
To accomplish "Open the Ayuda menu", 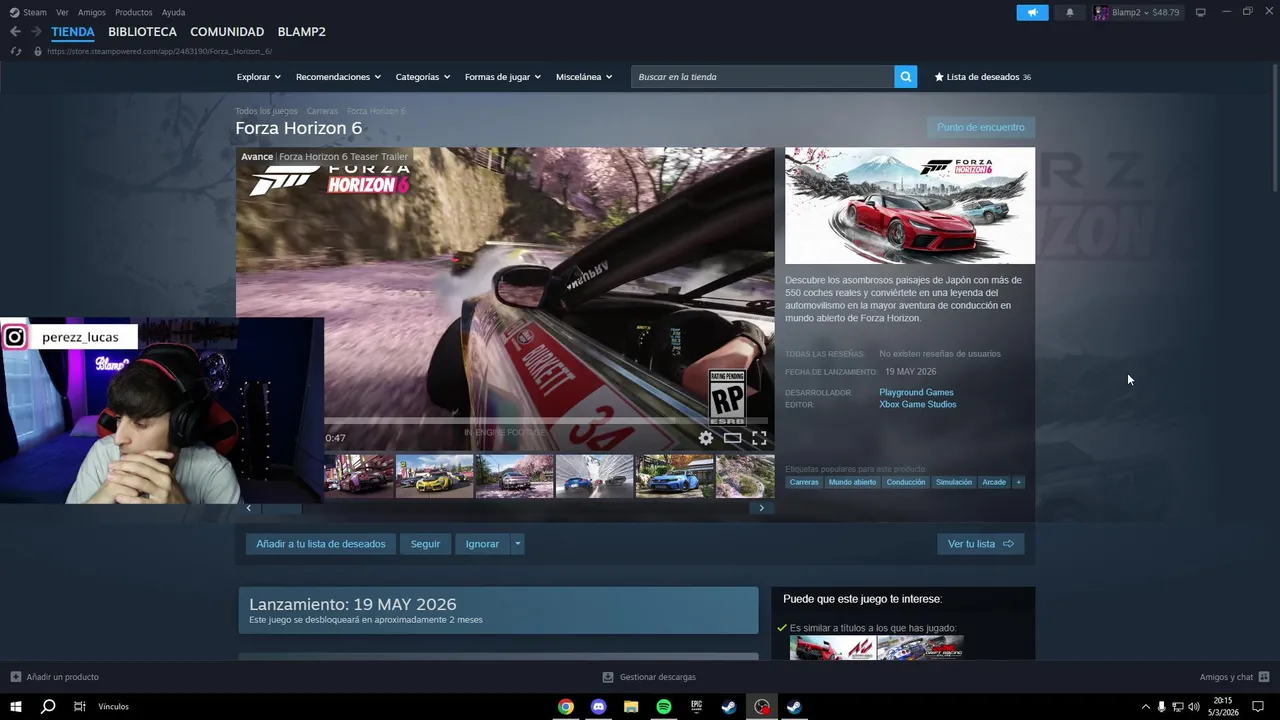I will 173,12.
